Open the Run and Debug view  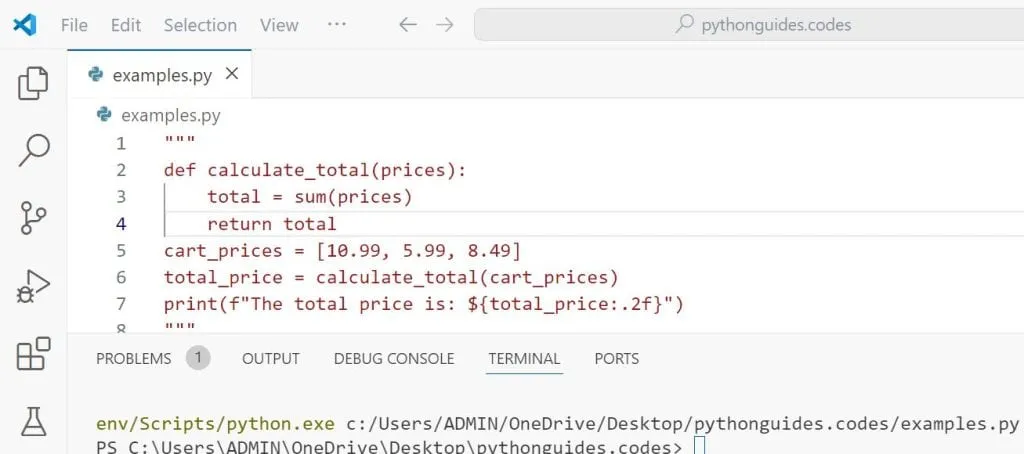(x=33, y=286)
